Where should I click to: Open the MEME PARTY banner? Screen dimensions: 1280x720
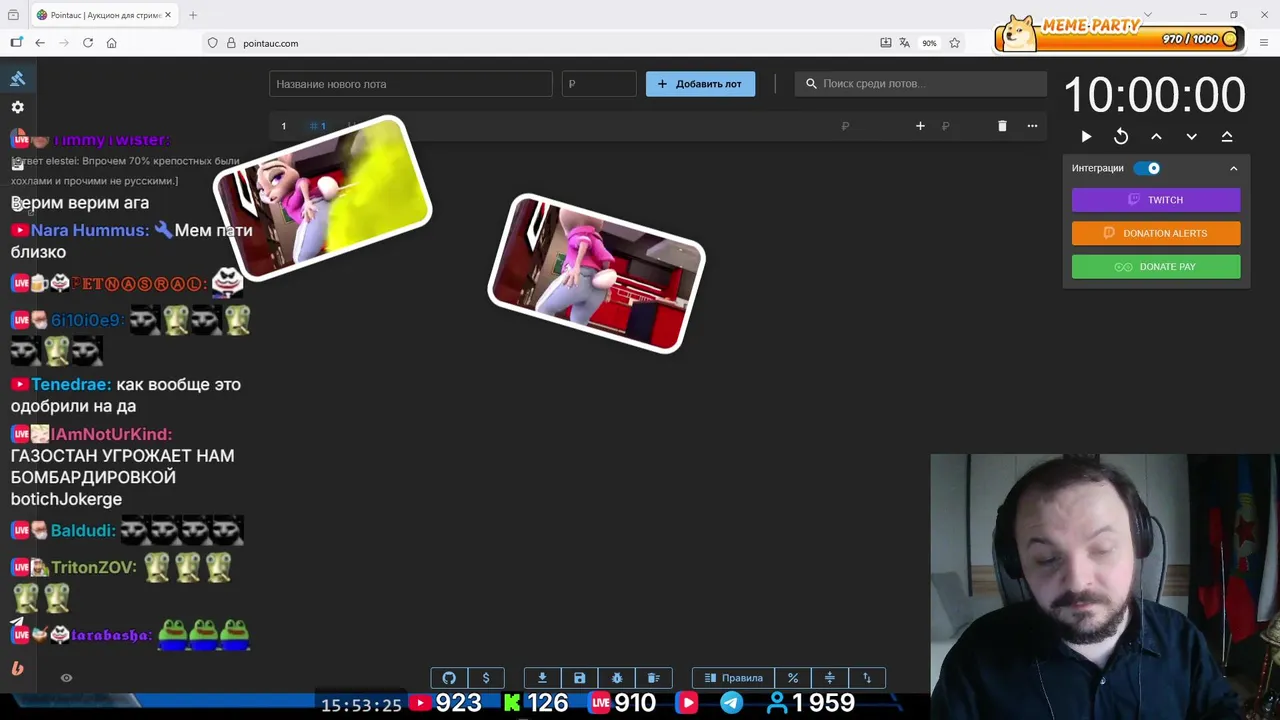(1120, 33)
